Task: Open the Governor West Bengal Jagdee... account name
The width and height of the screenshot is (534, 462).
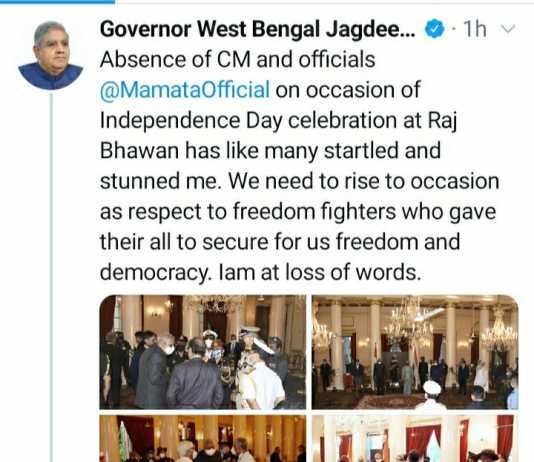Action: coord(257,29)
